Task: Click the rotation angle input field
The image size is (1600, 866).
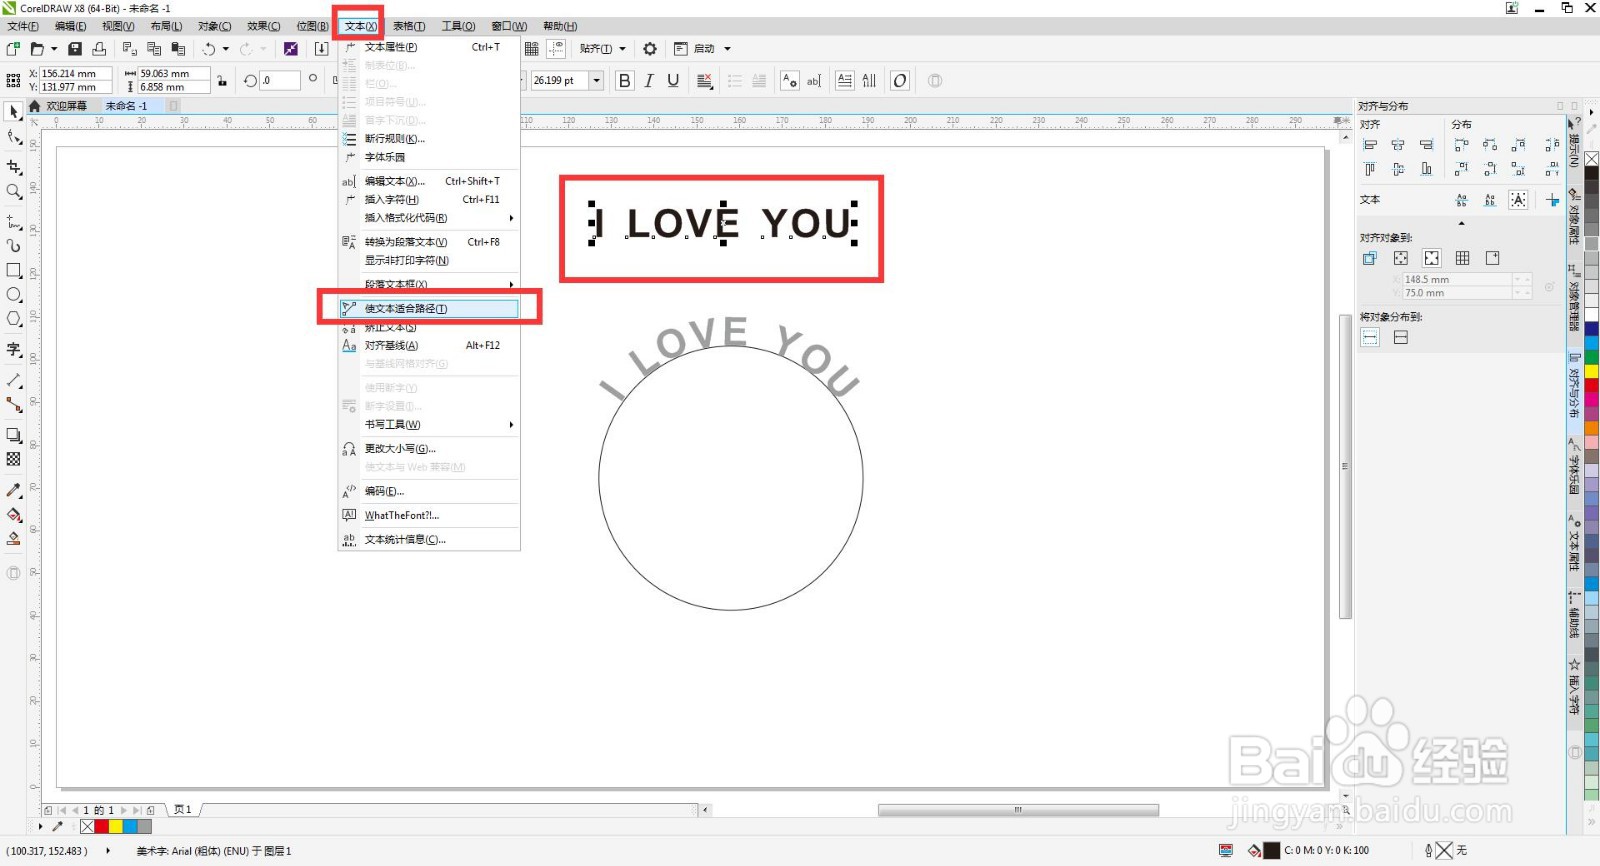Action: 280,80
